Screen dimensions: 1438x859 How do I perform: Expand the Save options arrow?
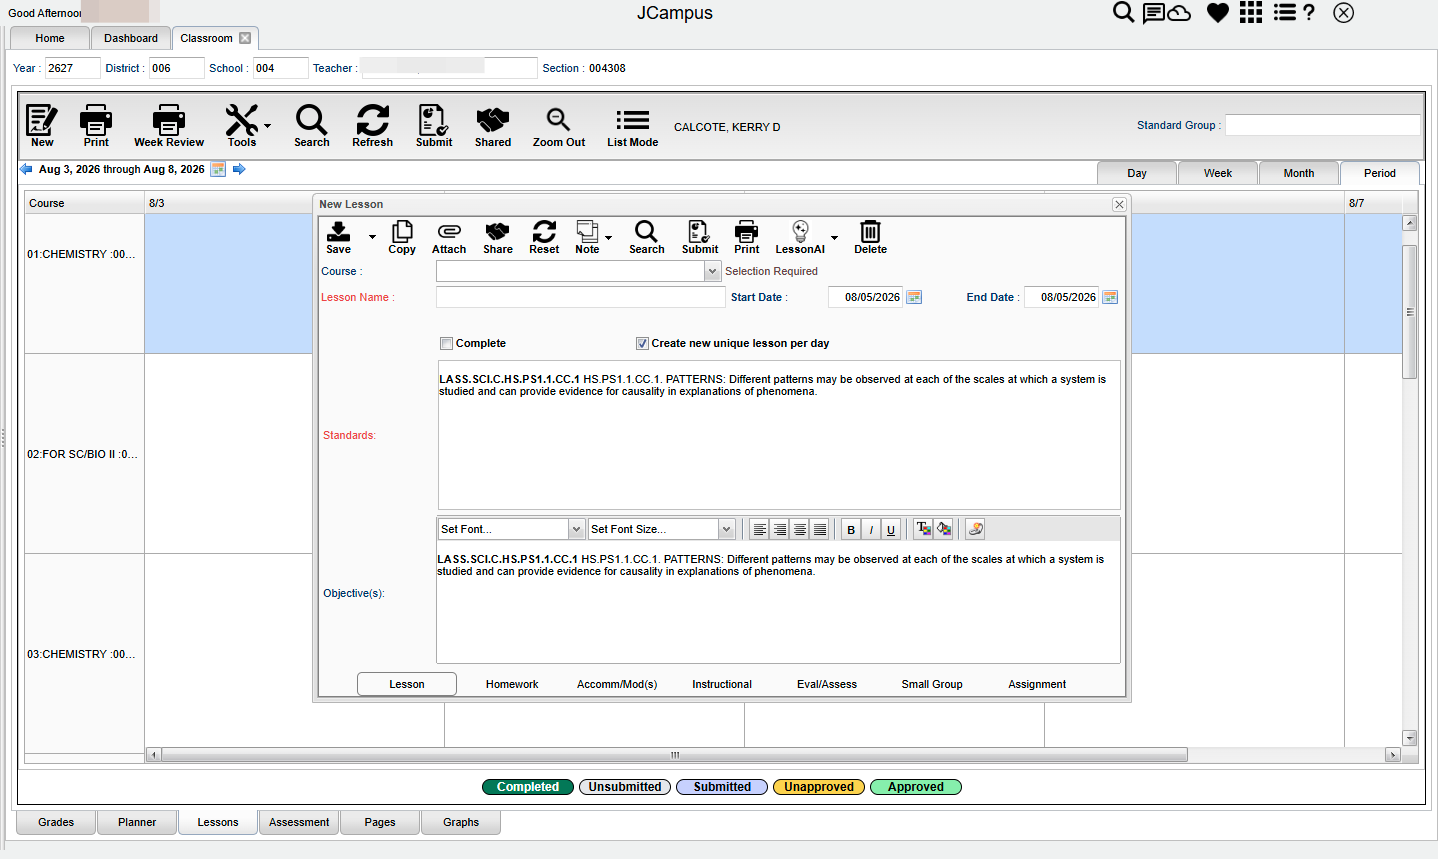point(372,237)
